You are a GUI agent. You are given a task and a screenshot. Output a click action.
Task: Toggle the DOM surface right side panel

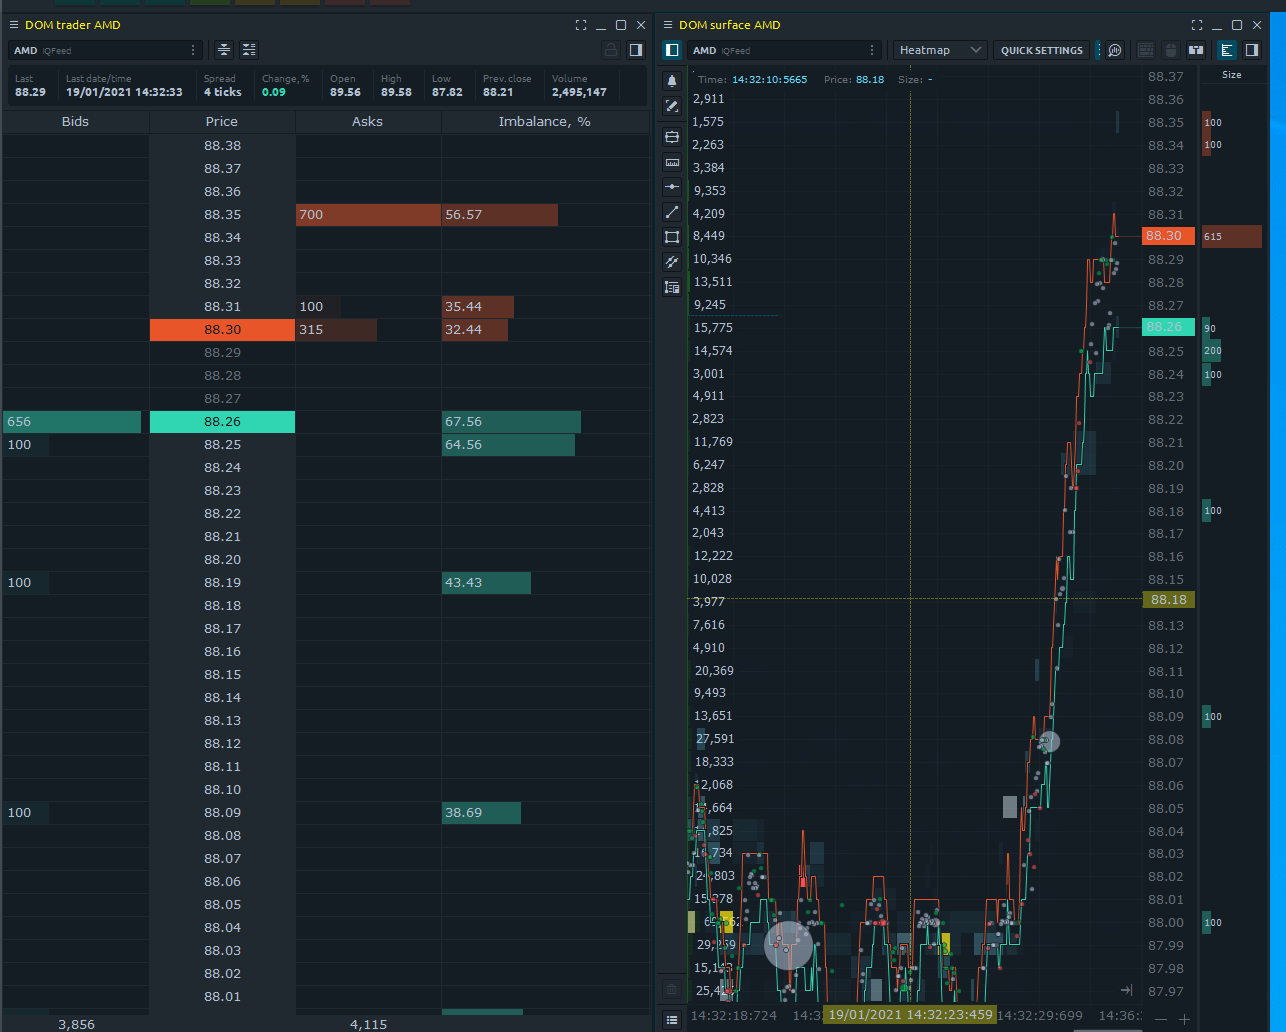(x=1252, y=50)
